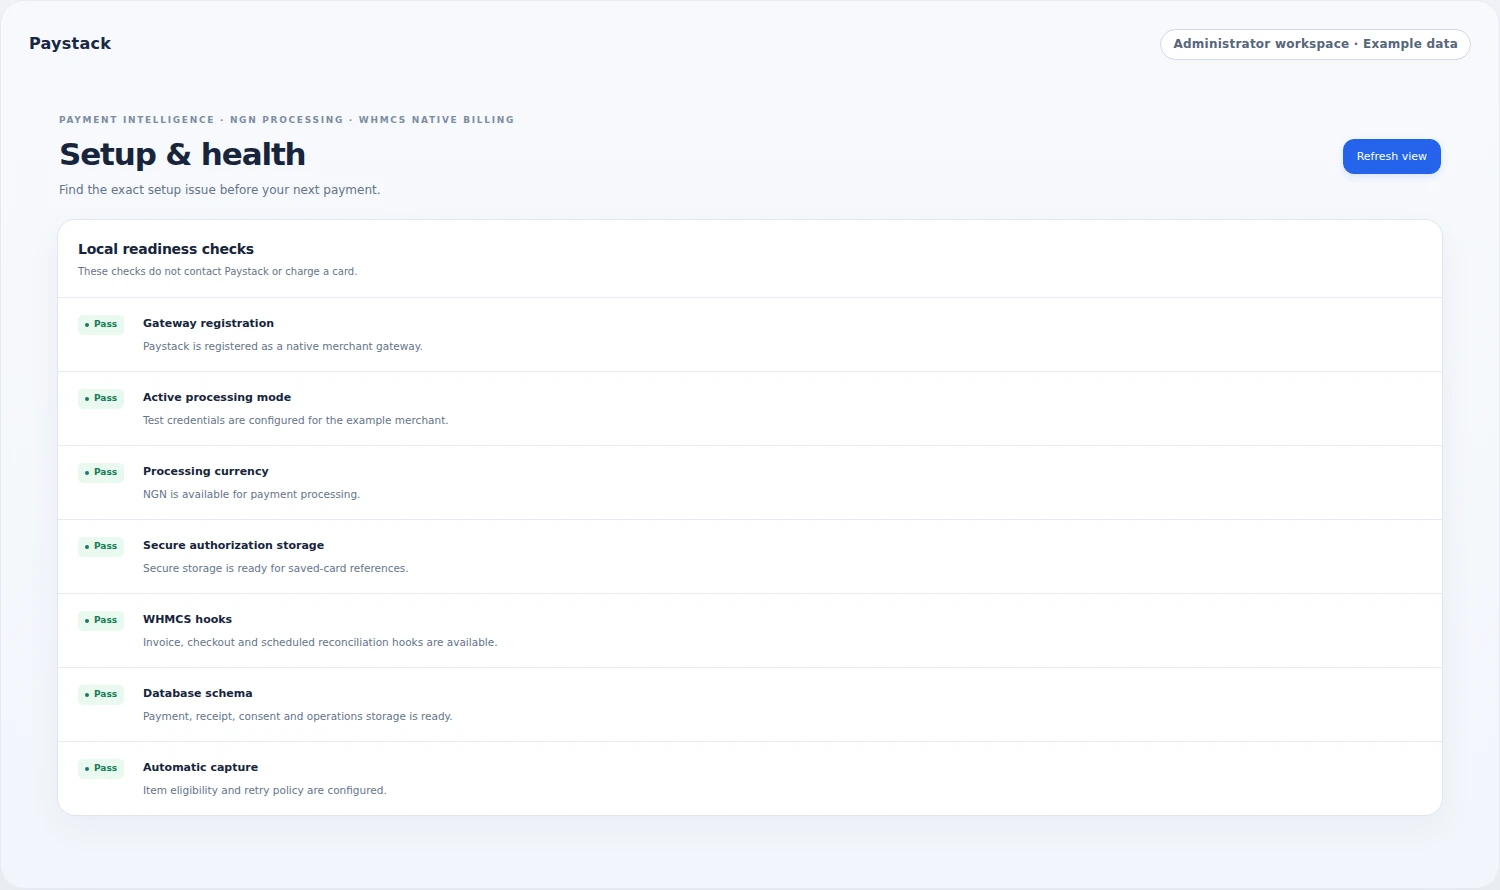Screen dimensions: 1500x890
Task: Click 'NGN is available for payment processing.'
Action: tap(251, 494)
